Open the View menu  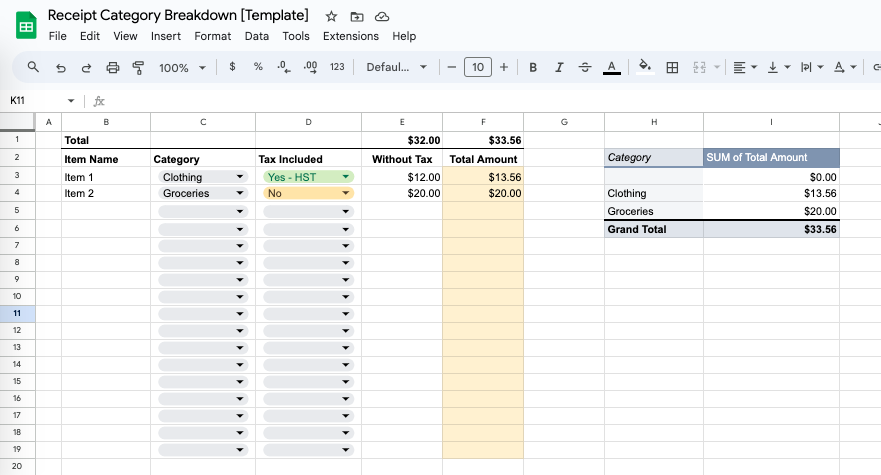pos(125,36)
